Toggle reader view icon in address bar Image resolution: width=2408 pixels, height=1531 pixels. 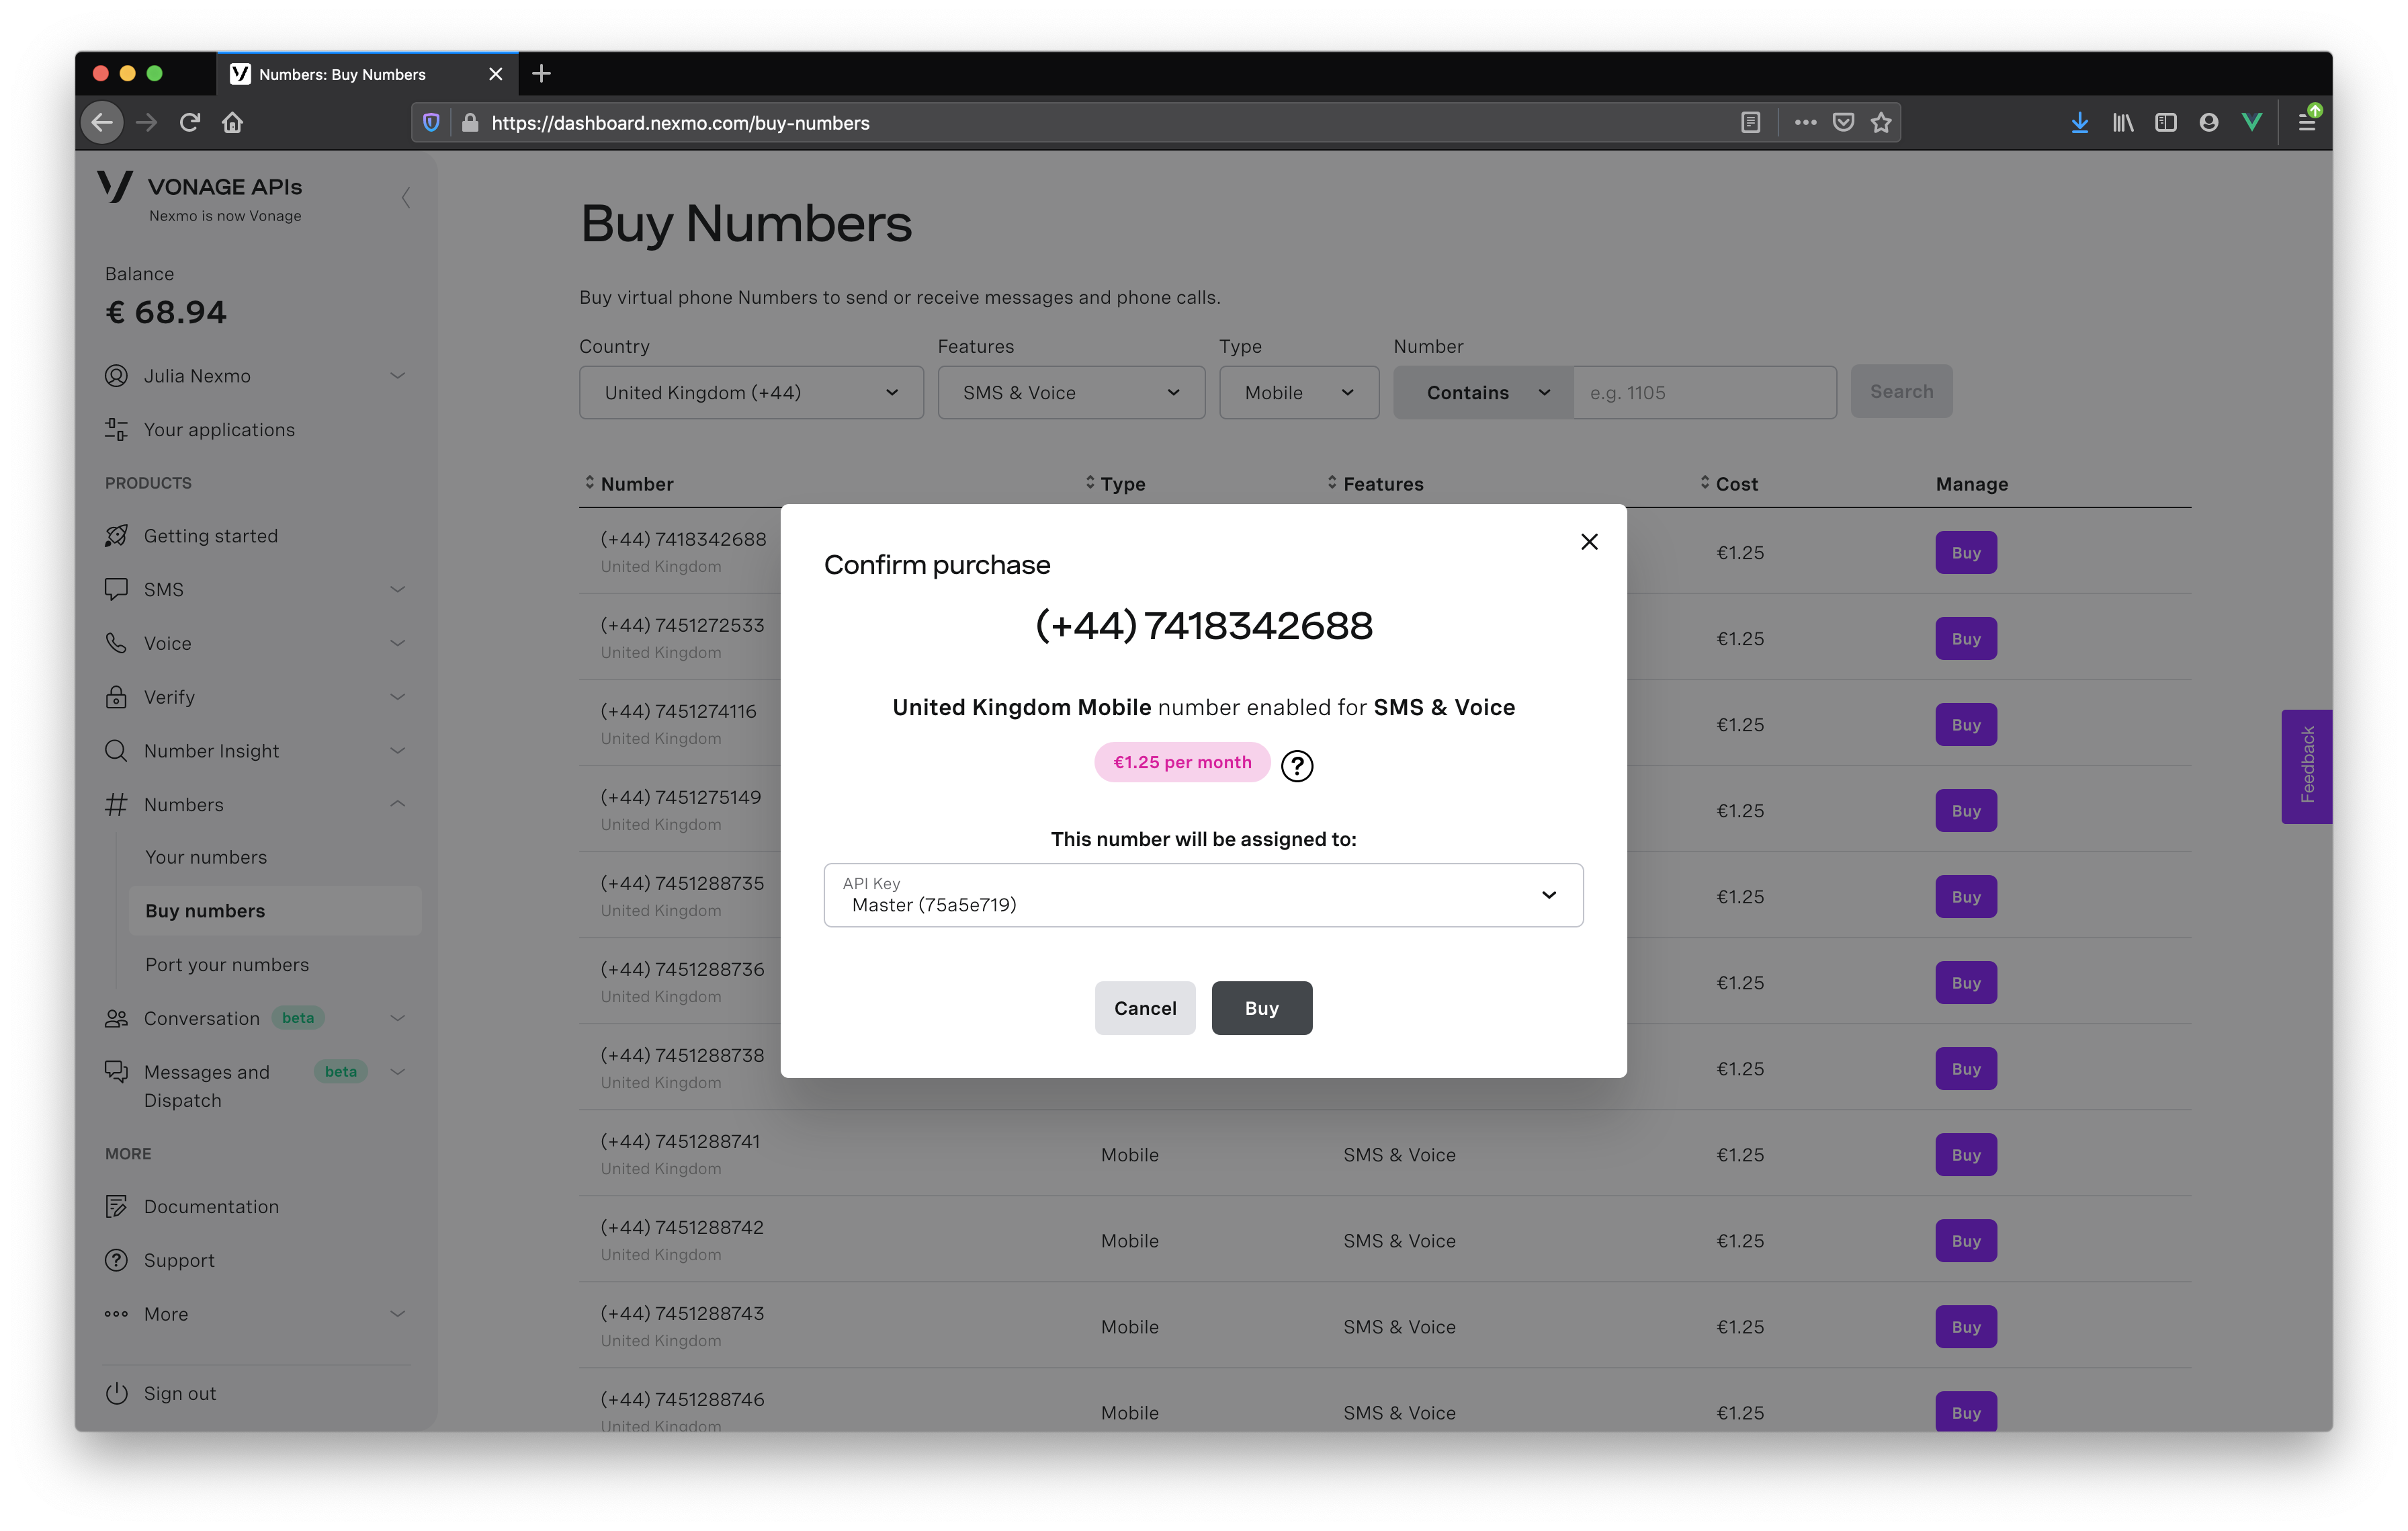(1750, 123)
